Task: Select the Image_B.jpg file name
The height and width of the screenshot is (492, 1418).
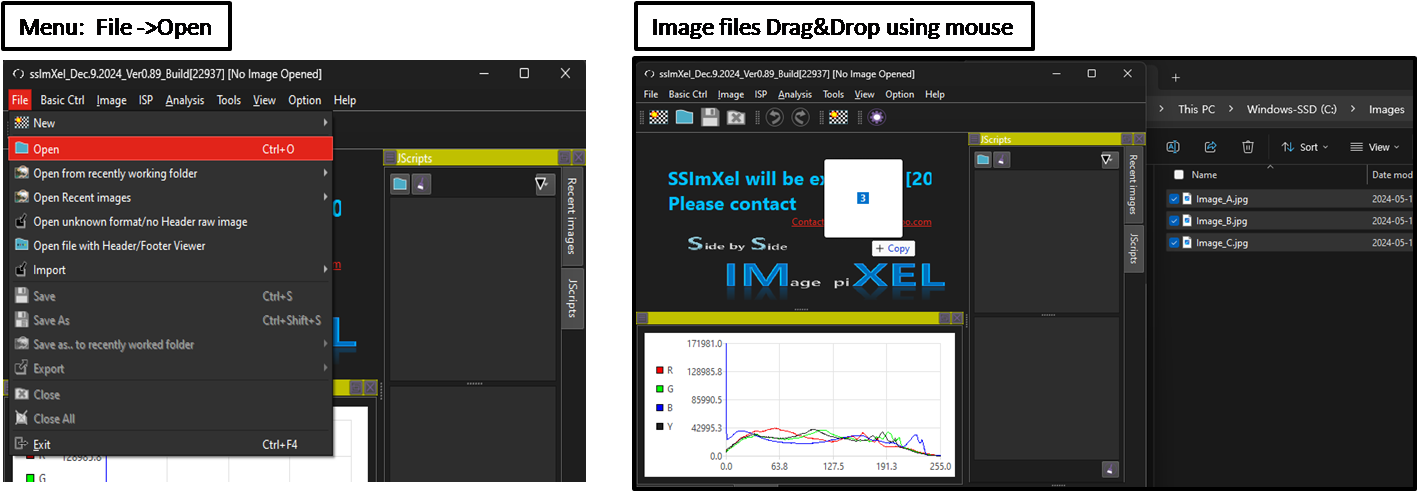Action: pos(1221,221)
